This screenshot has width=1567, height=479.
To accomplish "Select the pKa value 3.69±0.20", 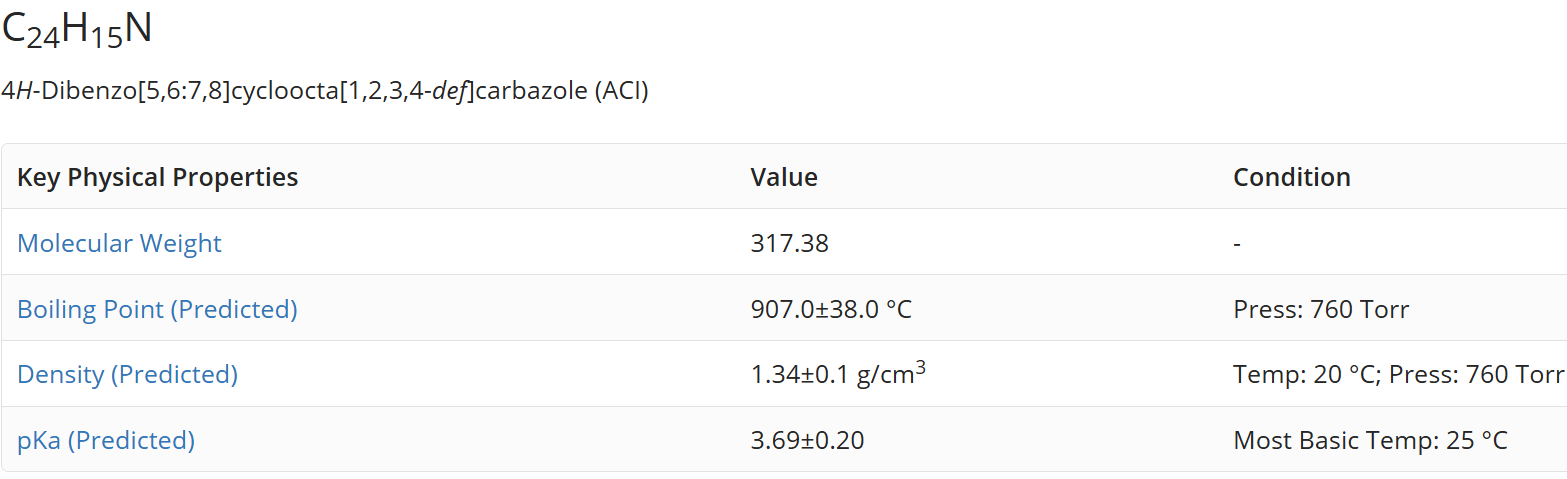I will [x=807, y=441].
